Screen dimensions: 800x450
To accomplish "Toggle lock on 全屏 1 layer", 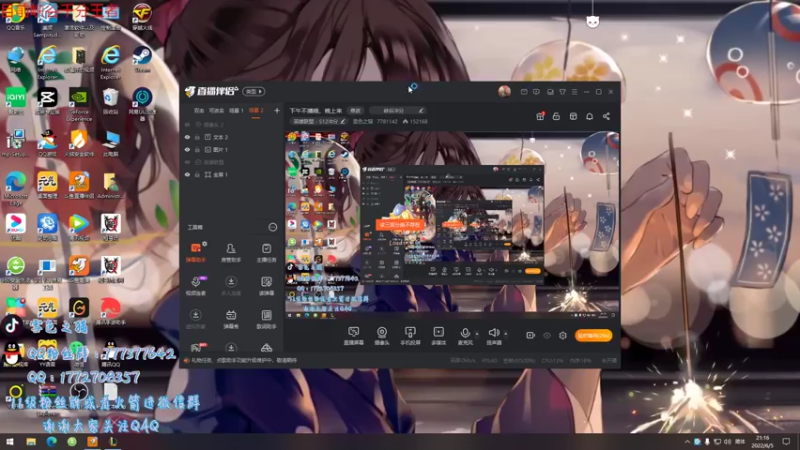I will (x=197, y=174).
